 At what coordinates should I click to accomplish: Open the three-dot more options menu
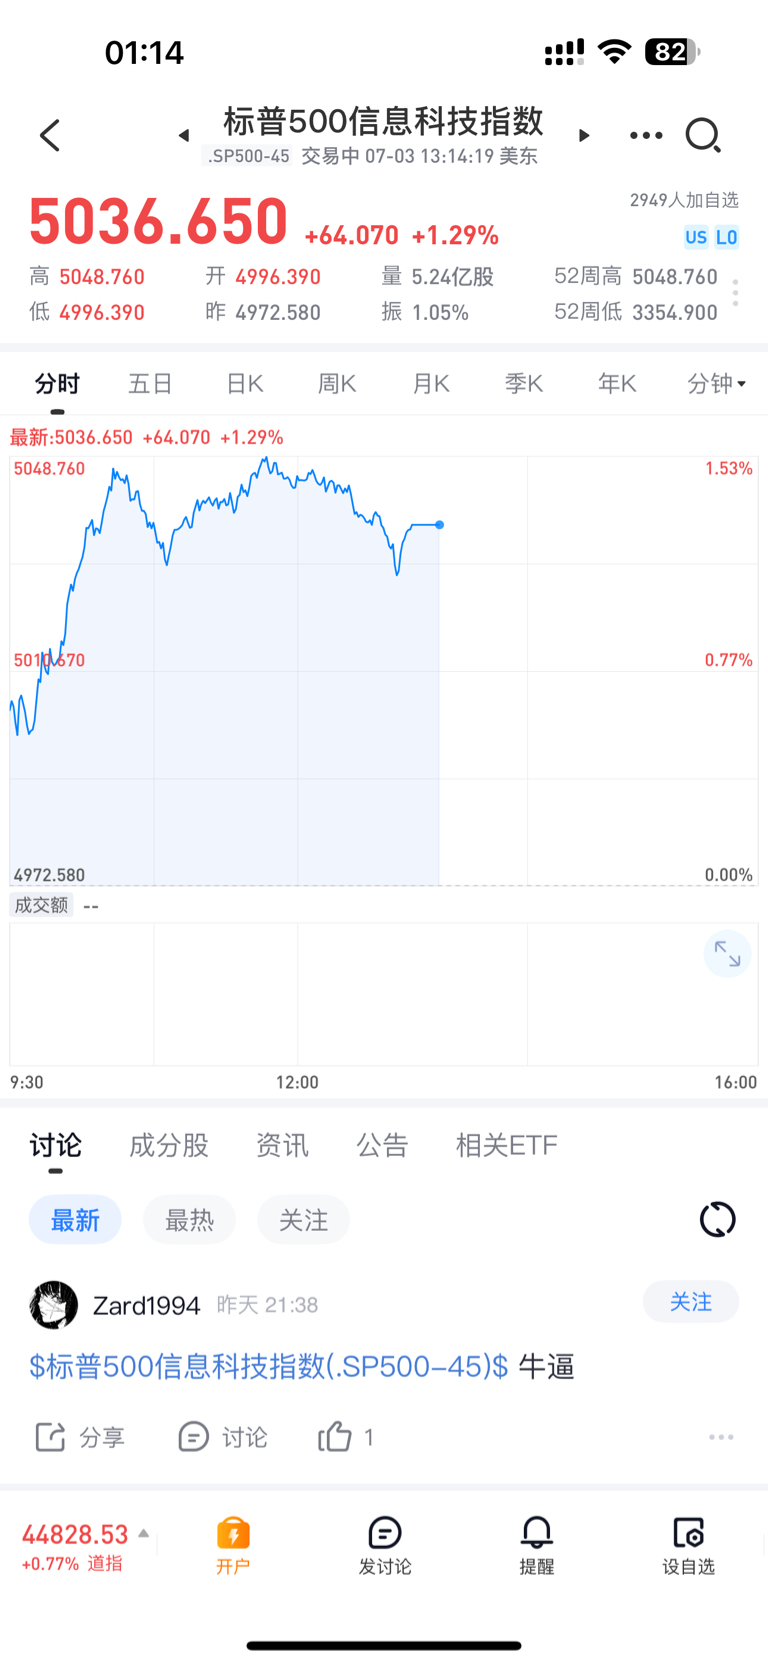[646, 135]
